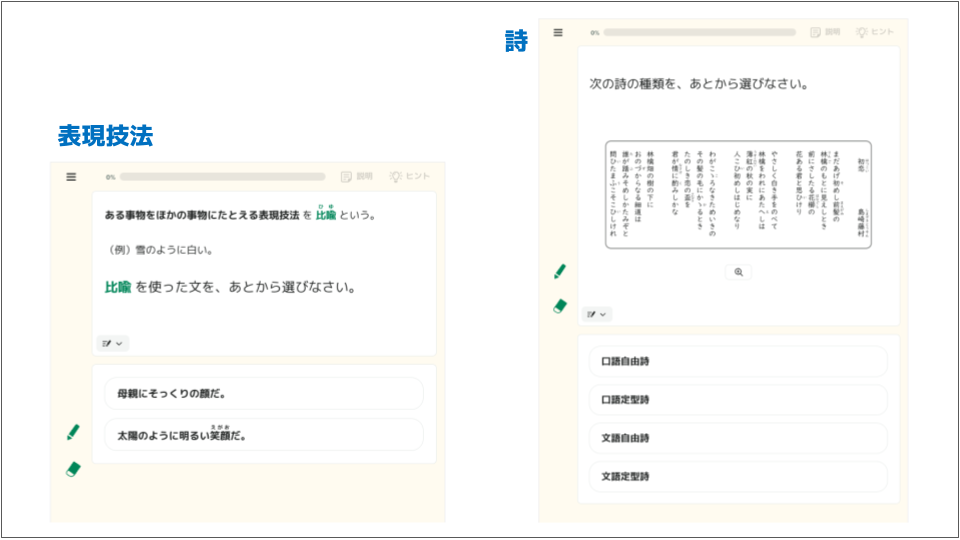Click ヒント lightbulb in 表現技法 panel
The image size is (960, 540).
click(409, 177)
